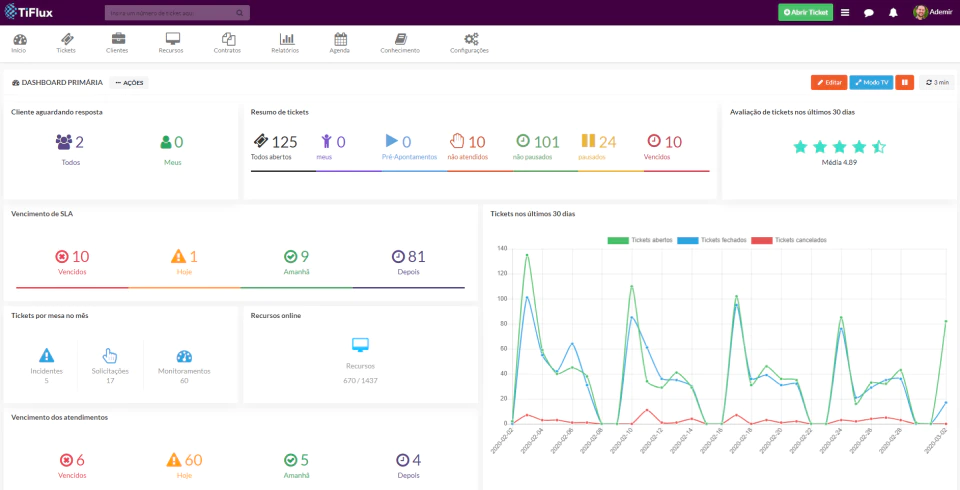Open the hamburger menu in top bar
Viewport: 960px width, 490px height.
tap(845, 12)
